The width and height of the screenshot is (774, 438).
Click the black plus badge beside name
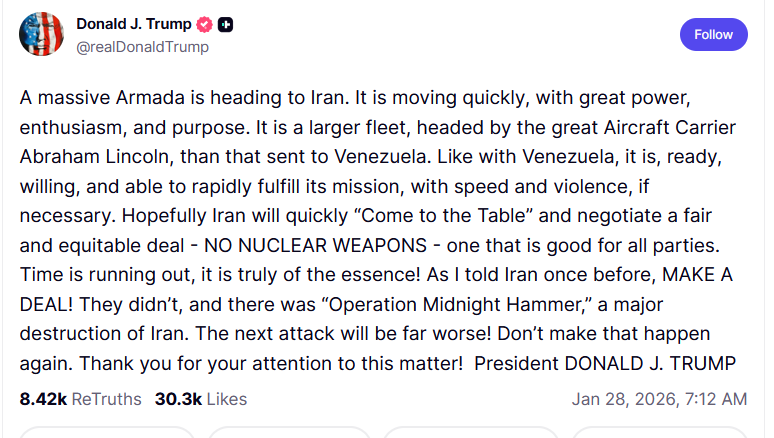click(226, 25)
